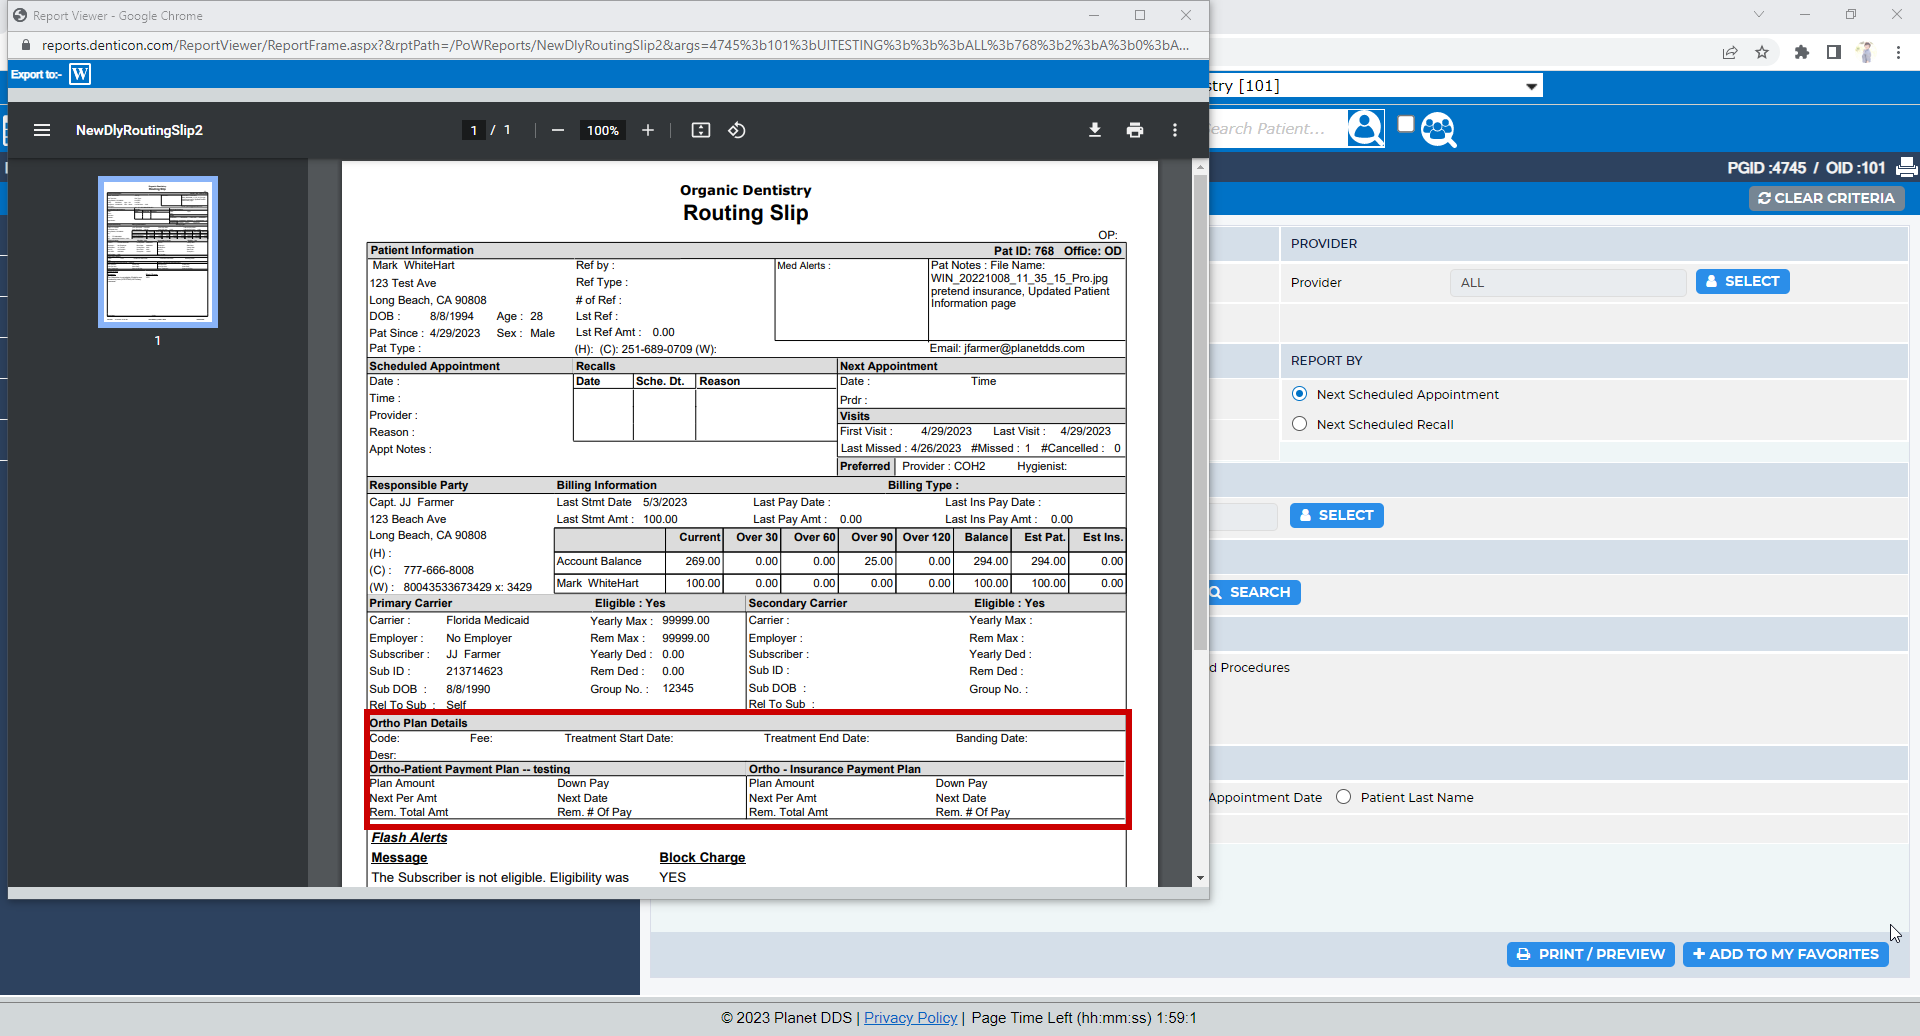The width and height of the screenshot is (1920, 1036).
Task: Select page 1 thumbnail in sidebar
Action: click(x=158, y=252)
